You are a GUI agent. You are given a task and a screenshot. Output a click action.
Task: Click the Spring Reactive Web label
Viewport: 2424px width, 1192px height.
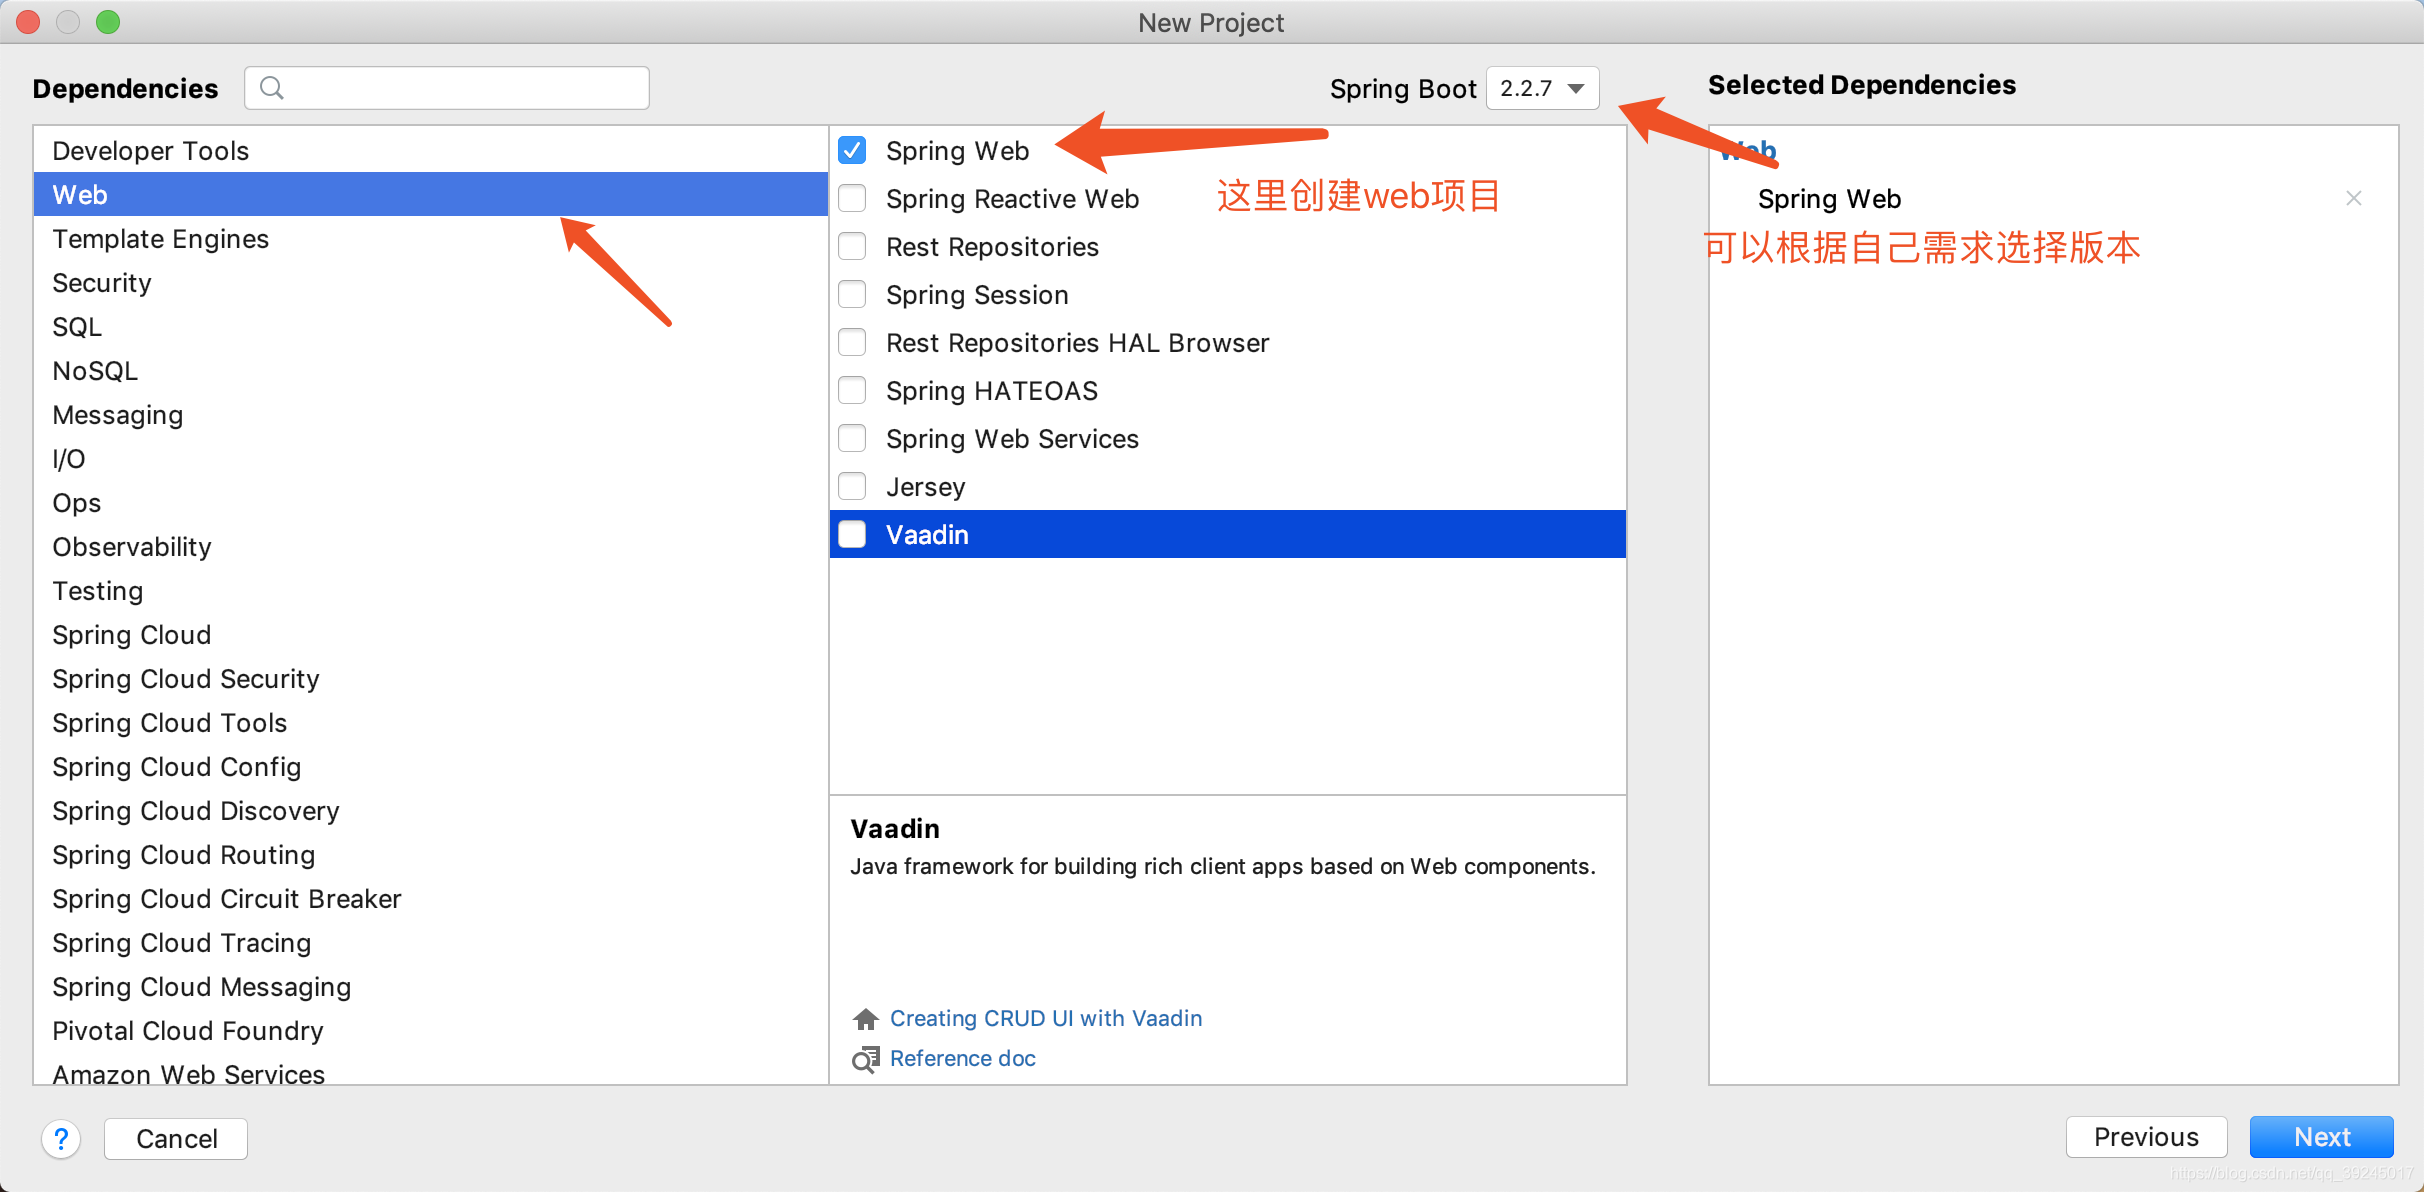coord(1012,198)
